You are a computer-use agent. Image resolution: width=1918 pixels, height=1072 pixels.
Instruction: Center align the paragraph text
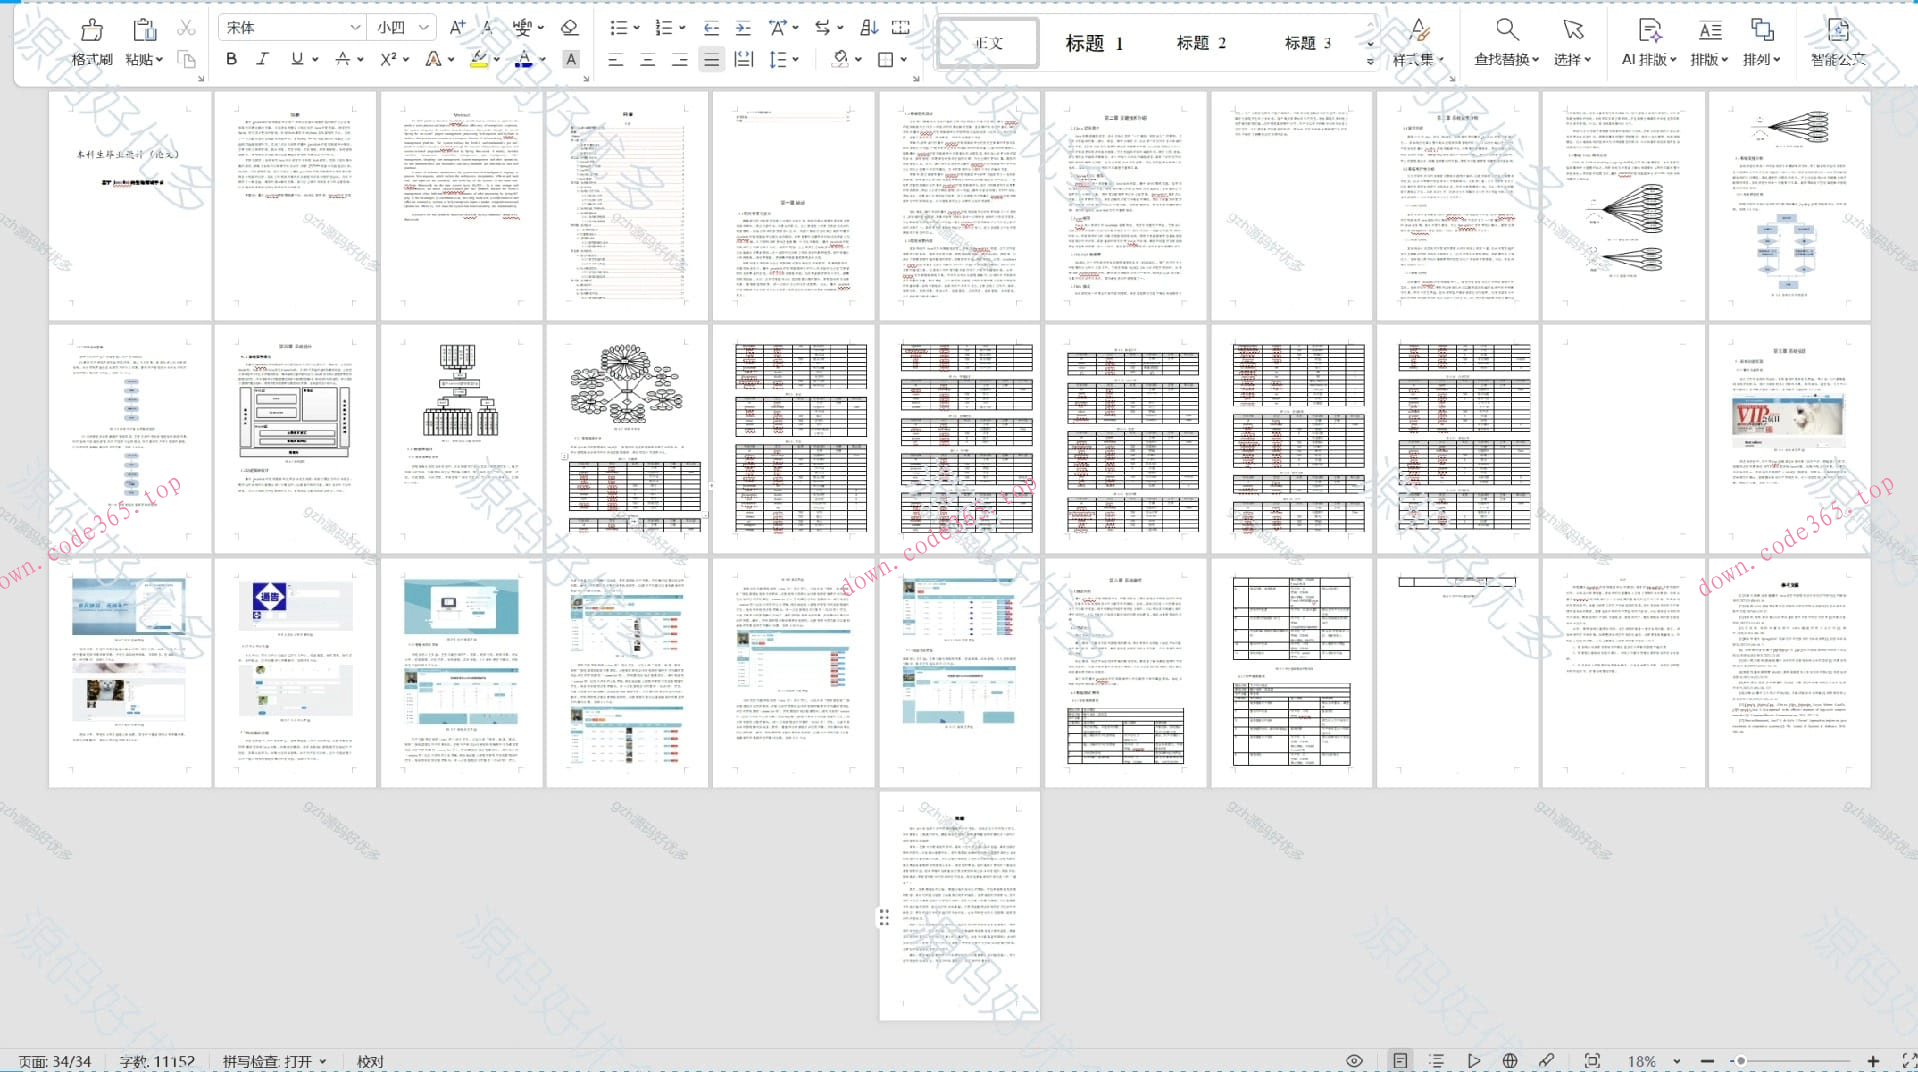tap(647, 60)
